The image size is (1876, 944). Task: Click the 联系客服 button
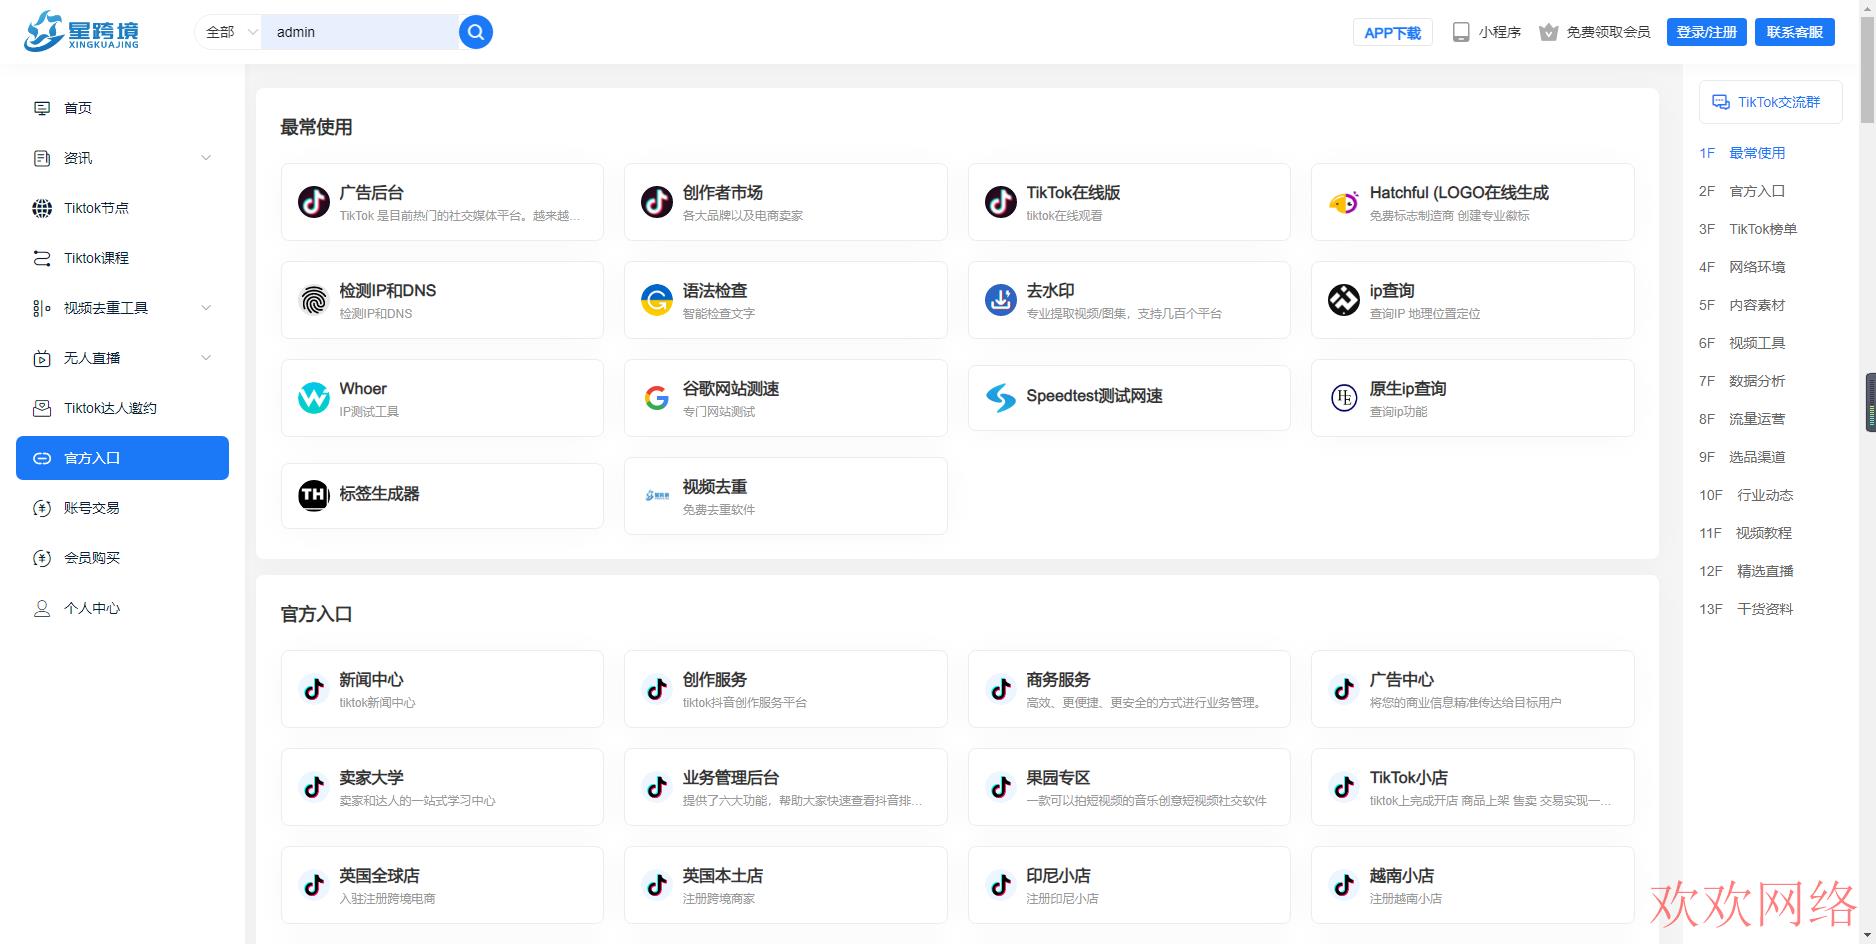(x=1794, y=32)
